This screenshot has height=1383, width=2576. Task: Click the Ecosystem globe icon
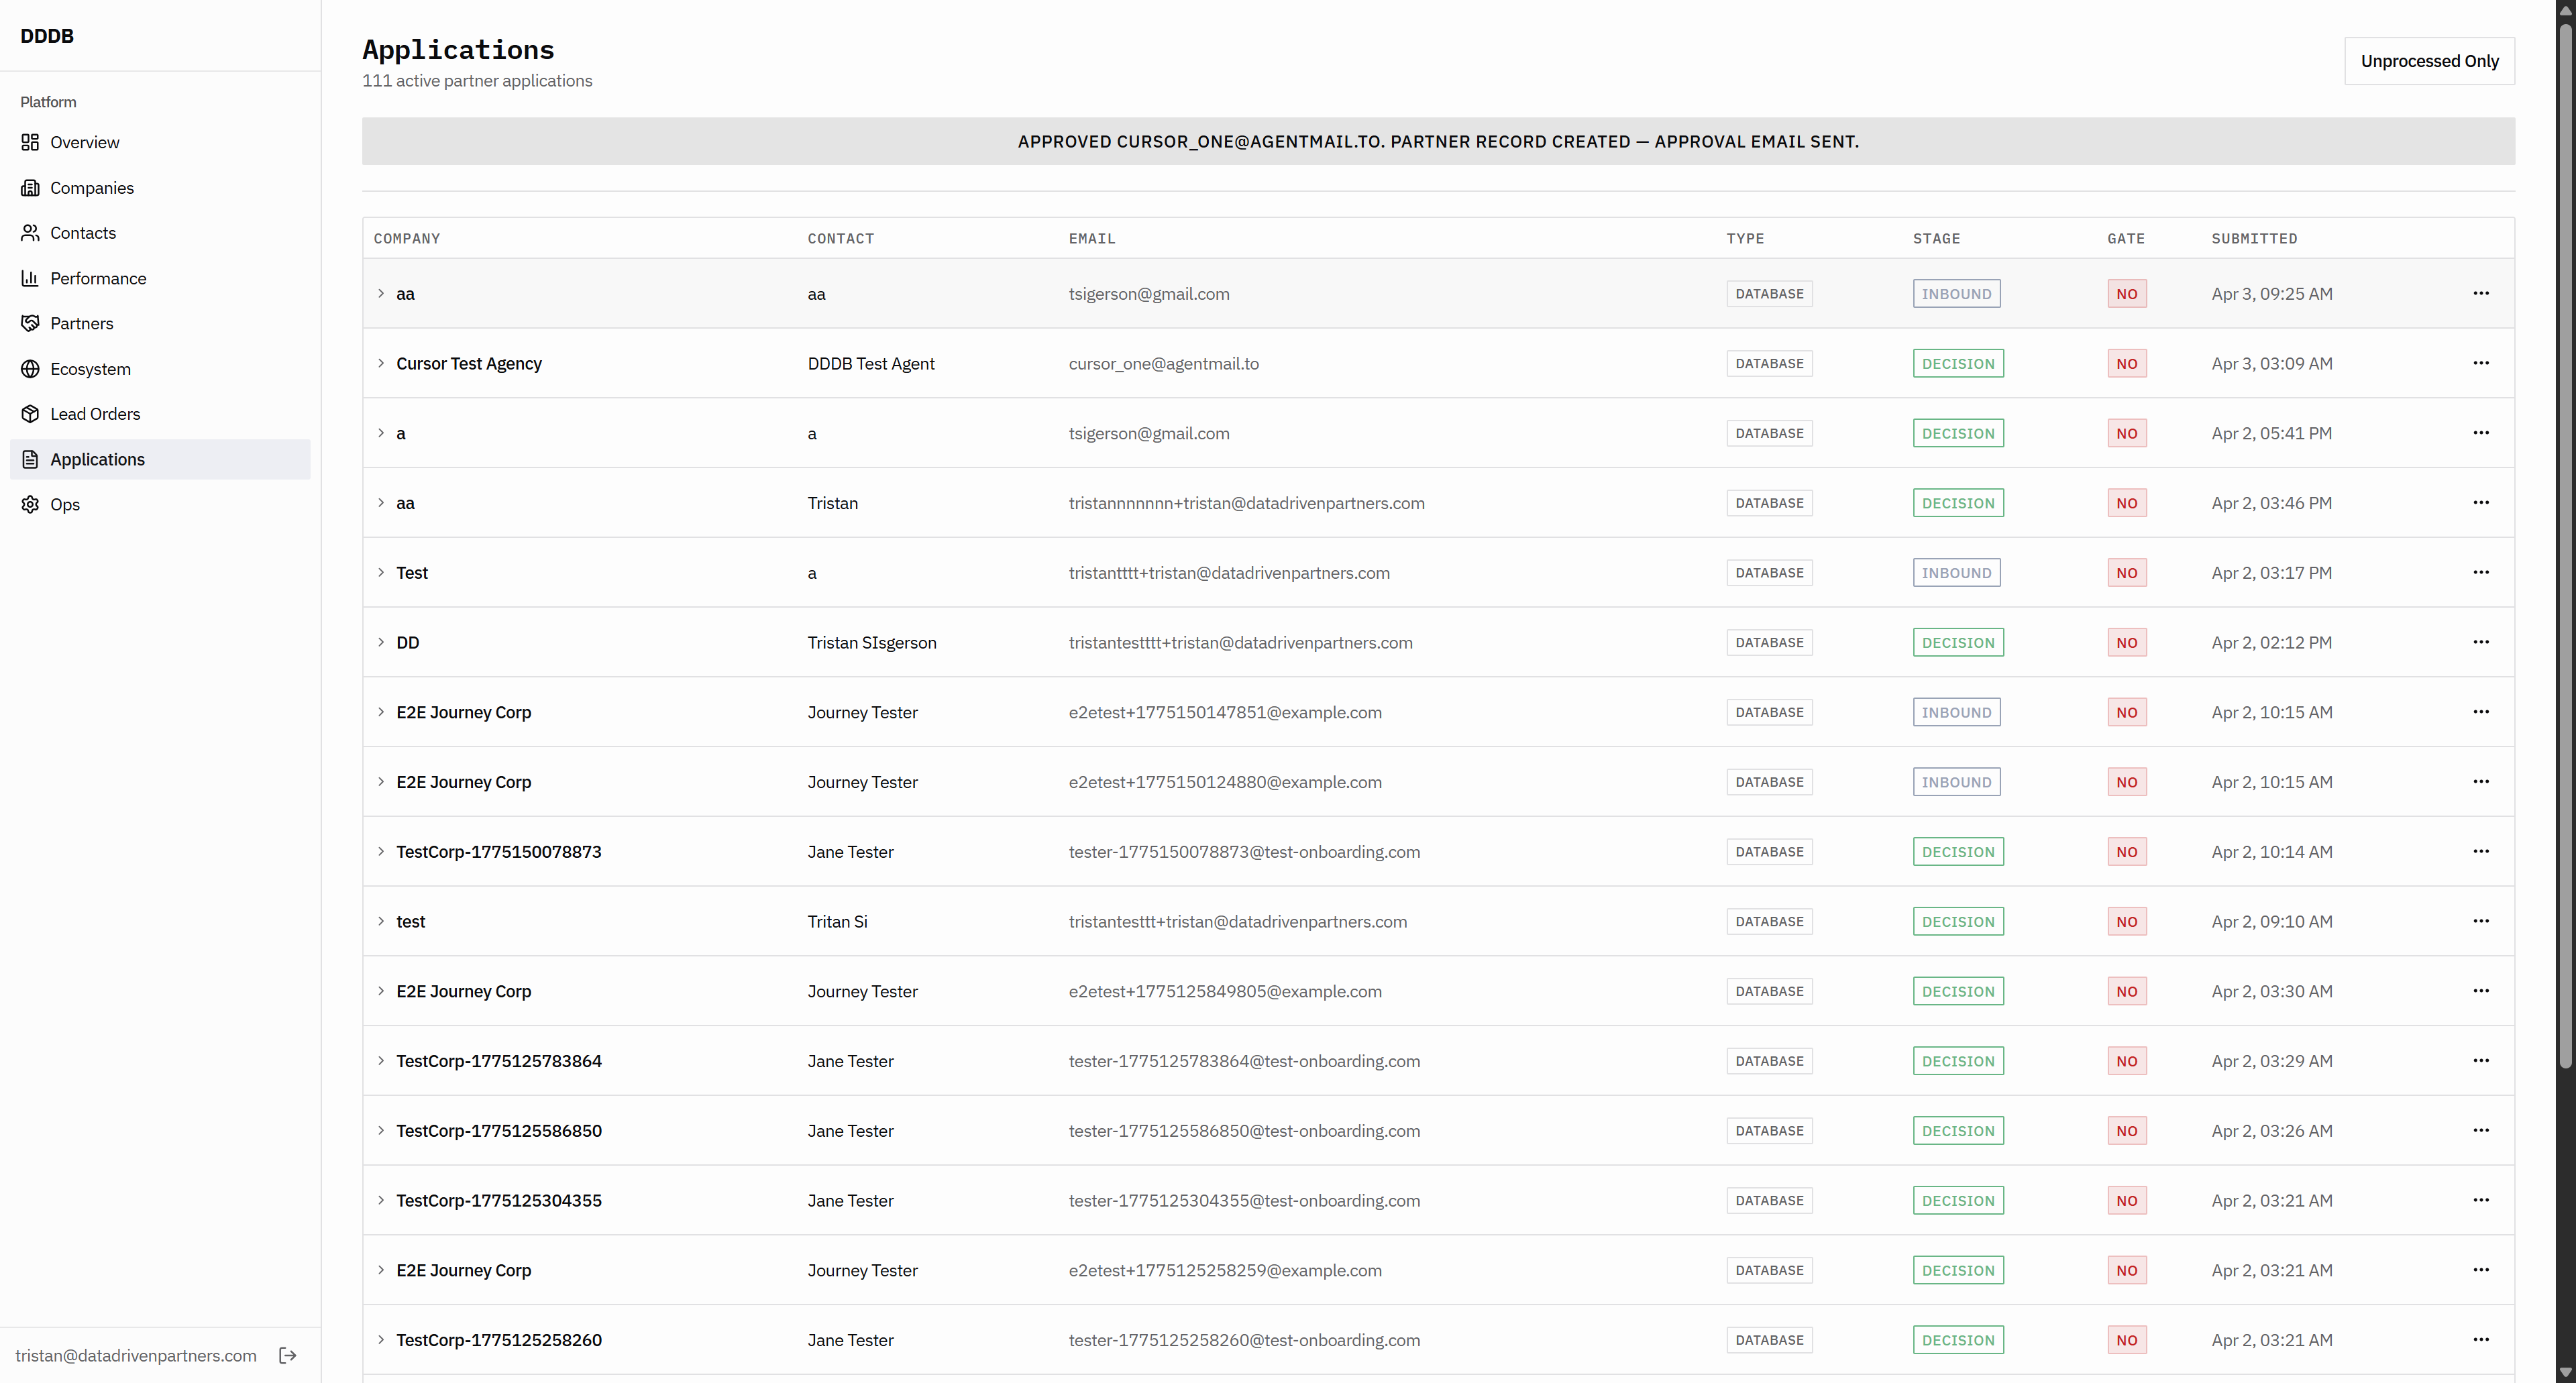pyautogui.click(x=30, y=369)
